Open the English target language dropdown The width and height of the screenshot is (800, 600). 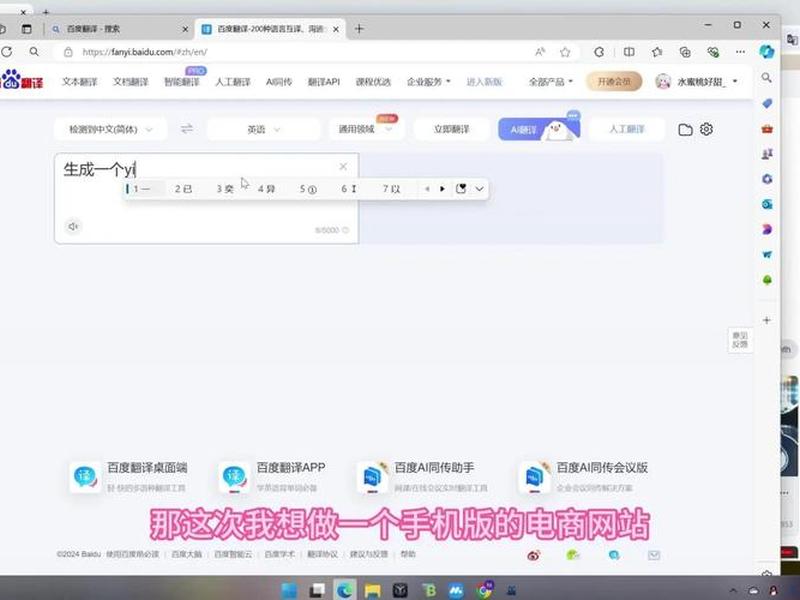pos(264,129)
